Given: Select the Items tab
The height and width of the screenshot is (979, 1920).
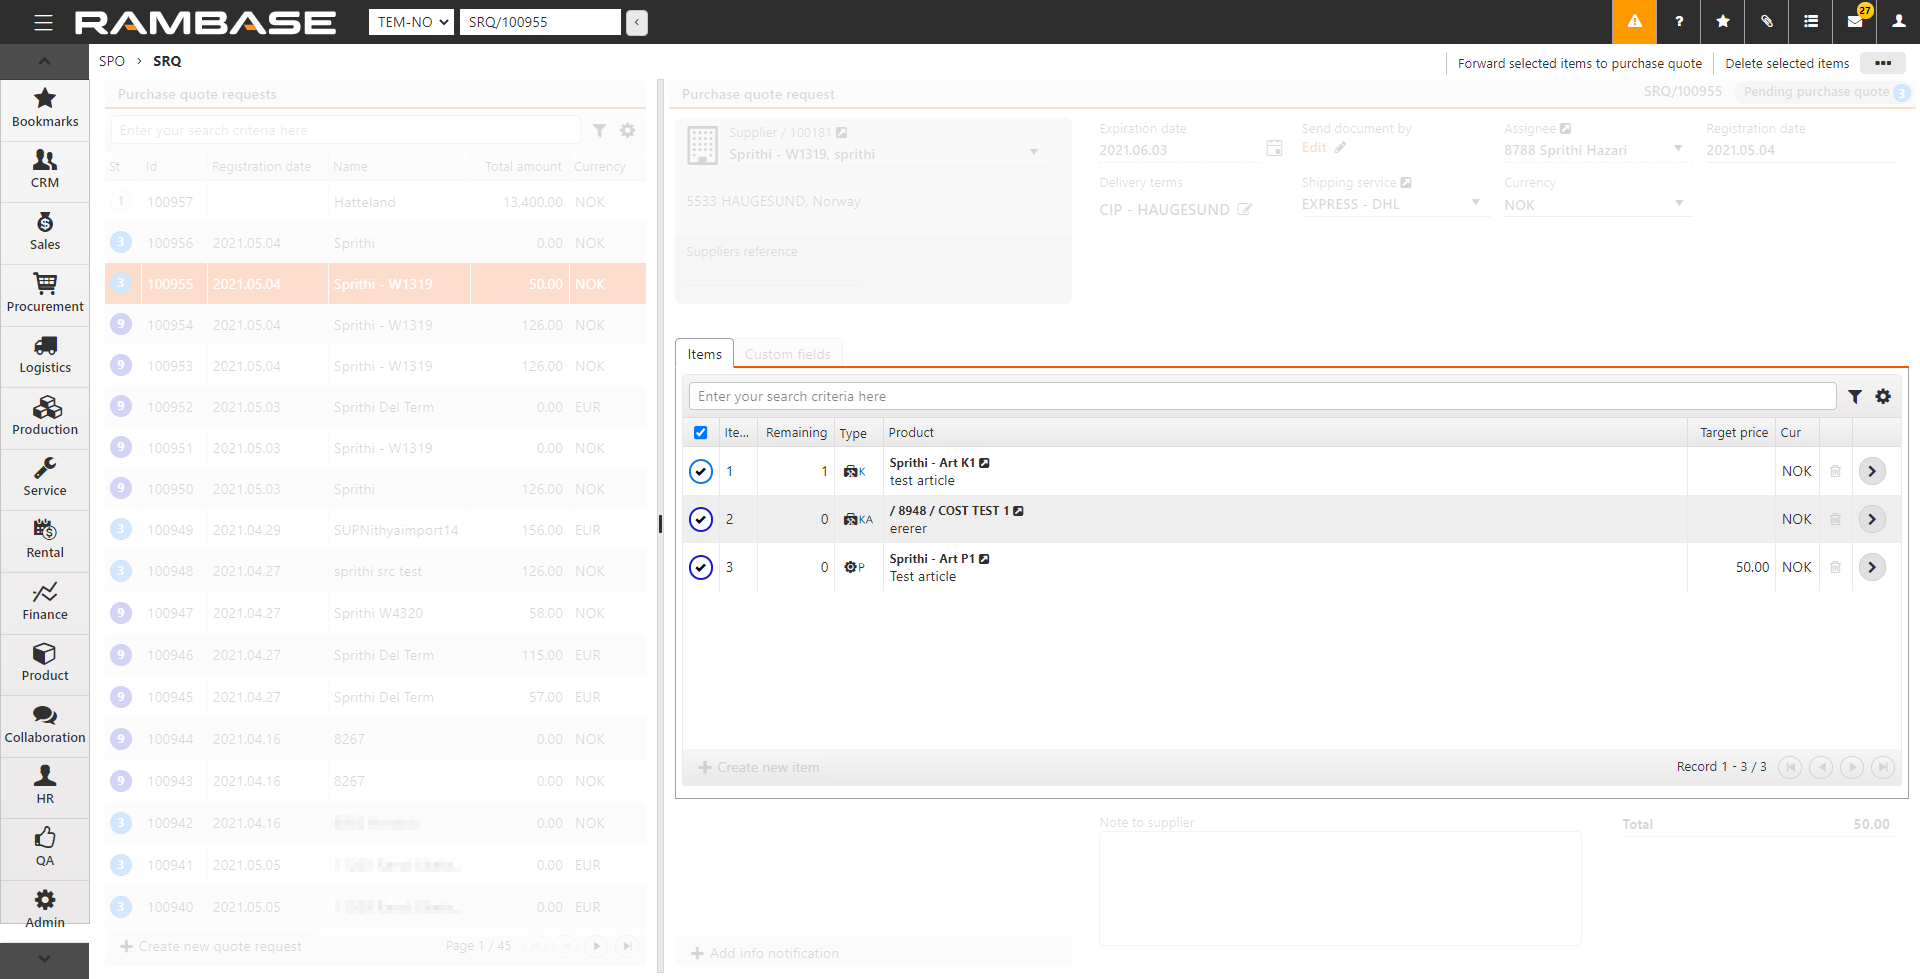Looking at the screenshot, I should (704, 354).
